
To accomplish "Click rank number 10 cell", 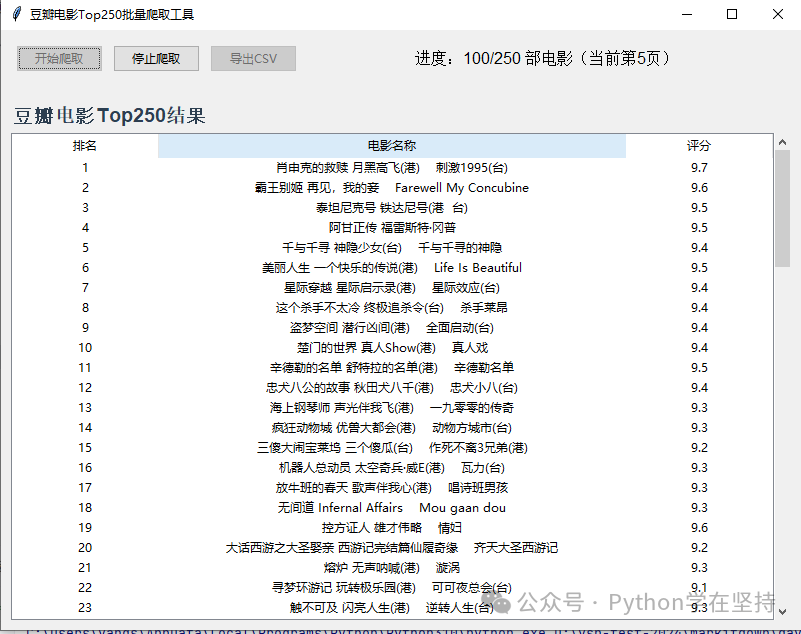I will (x=85, y=347).
